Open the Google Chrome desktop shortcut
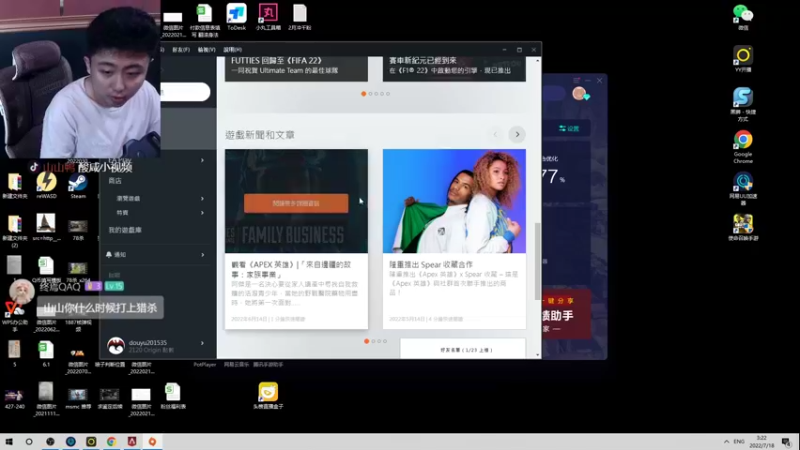This screenshot has height=450, width=800. click(743, 146)
